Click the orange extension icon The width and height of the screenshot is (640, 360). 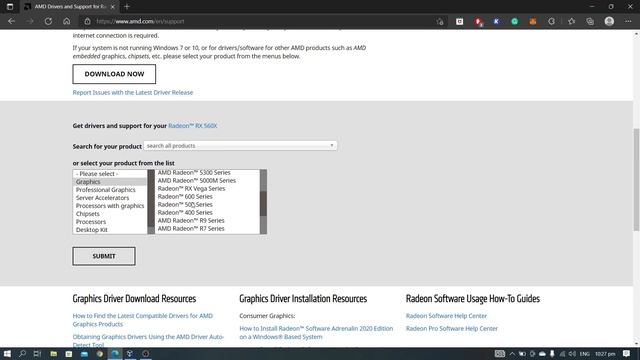[x=533, y=21]
